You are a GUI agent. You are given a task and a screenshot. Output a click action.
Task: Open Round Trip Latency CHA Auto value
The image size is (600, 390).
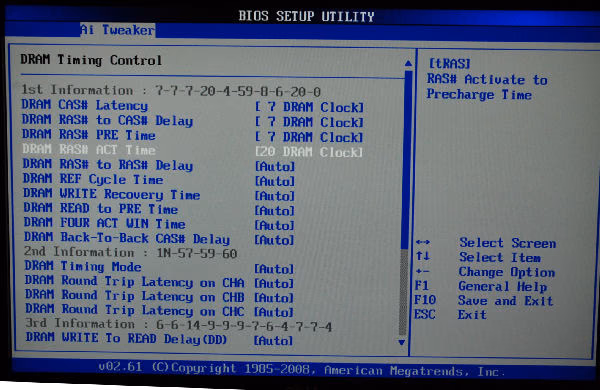(274, 284)
